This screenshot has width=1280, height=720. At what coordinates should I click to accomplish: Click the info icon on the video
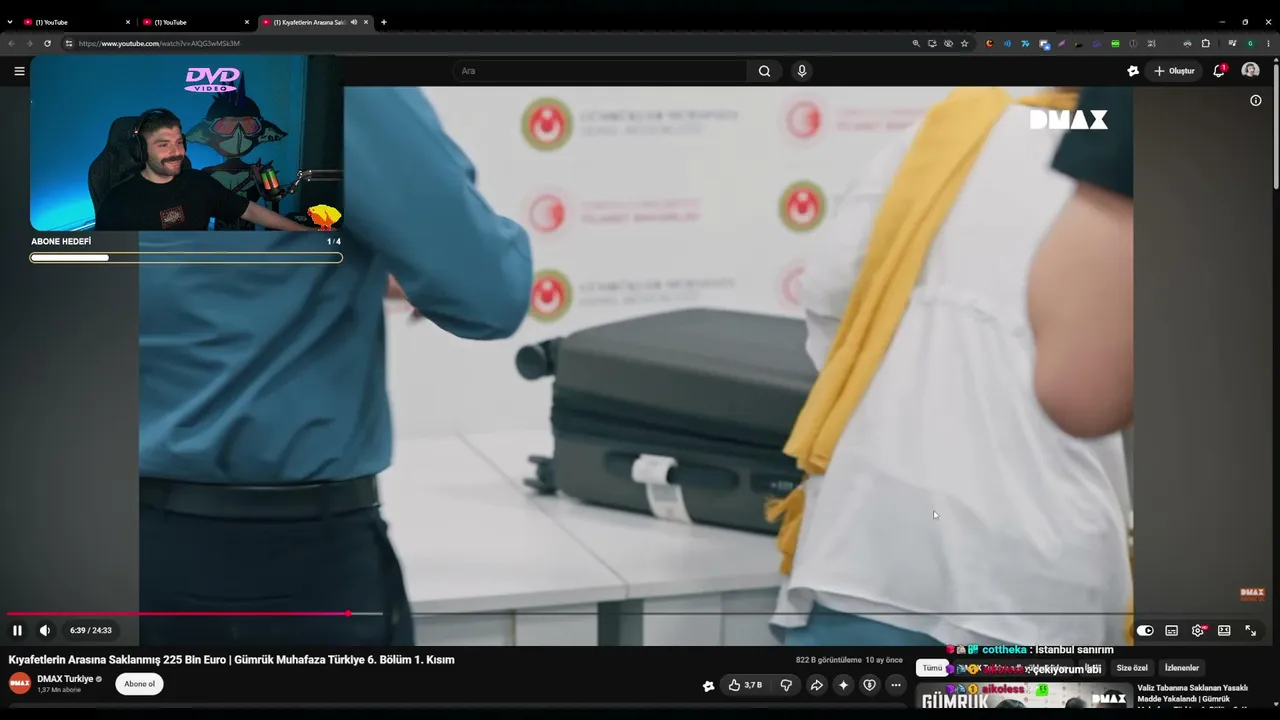[x=1256, y=100]
